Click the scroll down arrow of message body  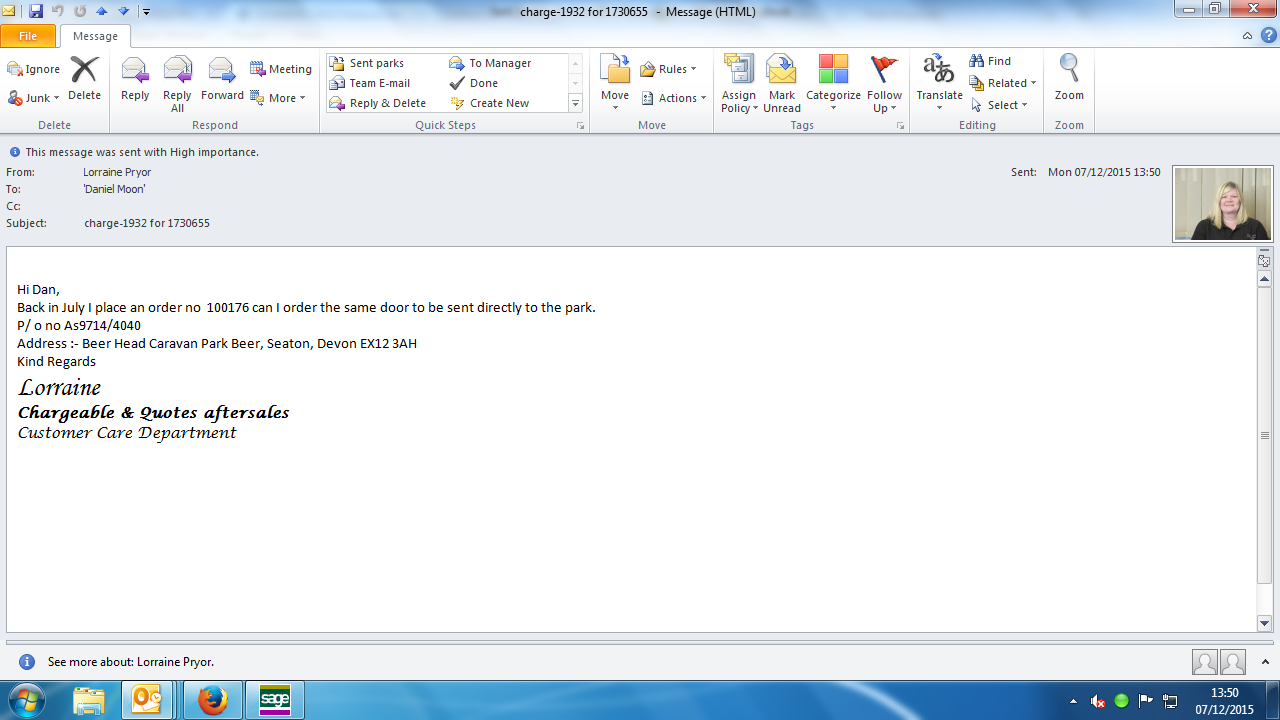pyautogui.click(x=1264, y=623)
